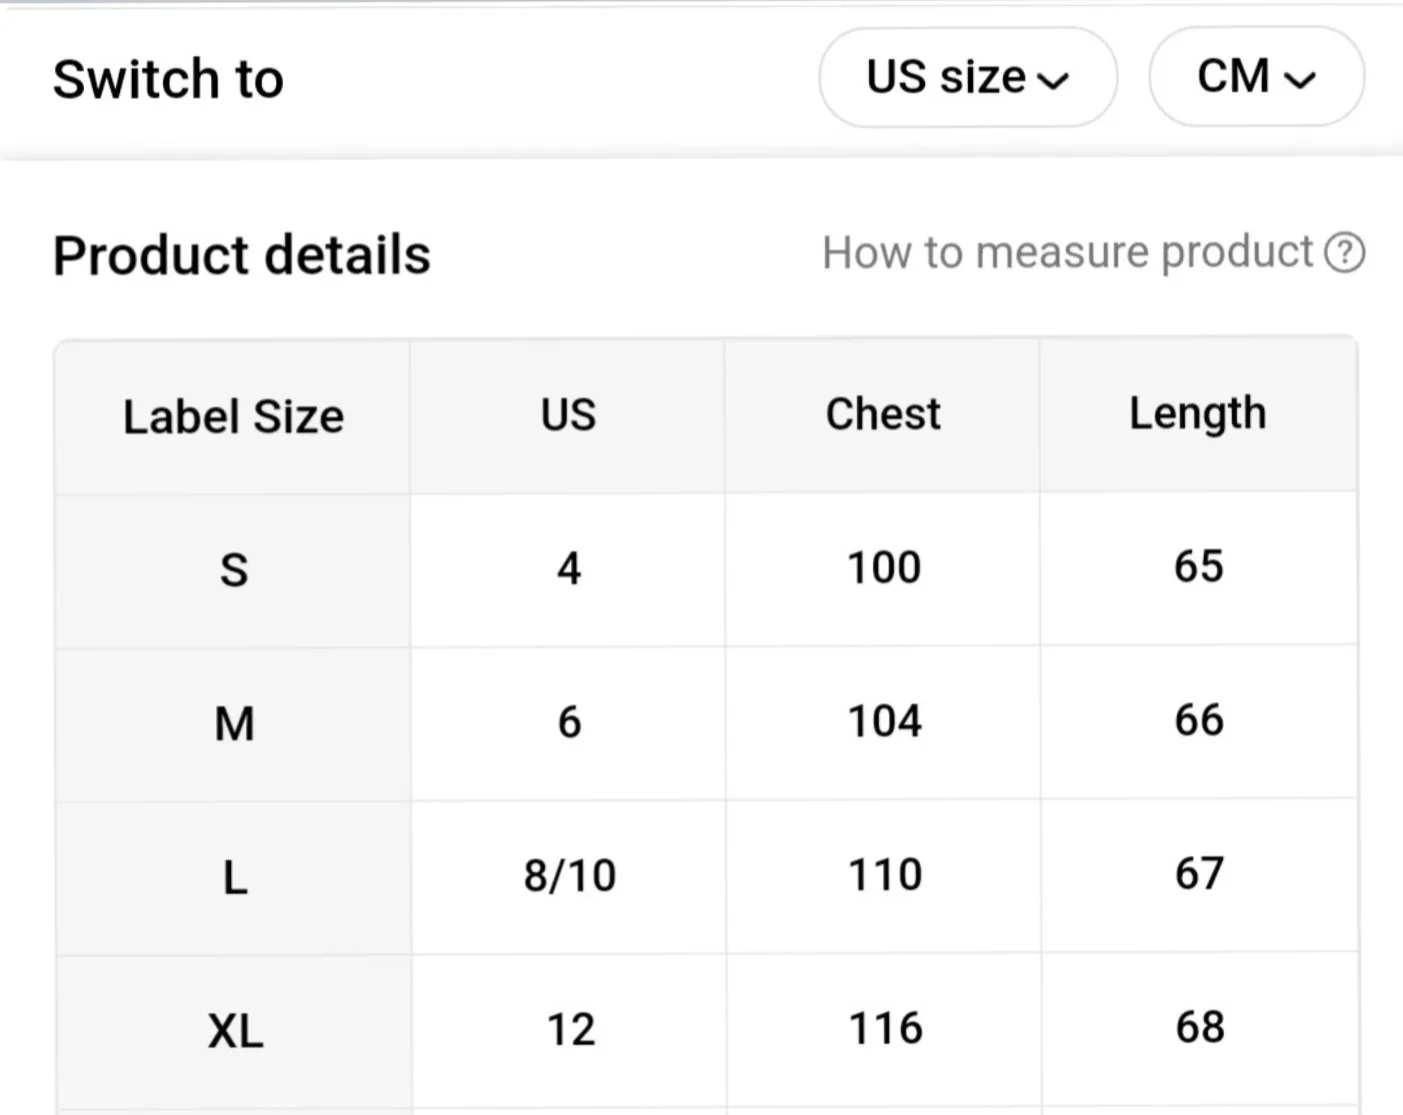Screen dimensions: 1403x1115
Task: Select the S size row
Action: (x=233, y=569)
